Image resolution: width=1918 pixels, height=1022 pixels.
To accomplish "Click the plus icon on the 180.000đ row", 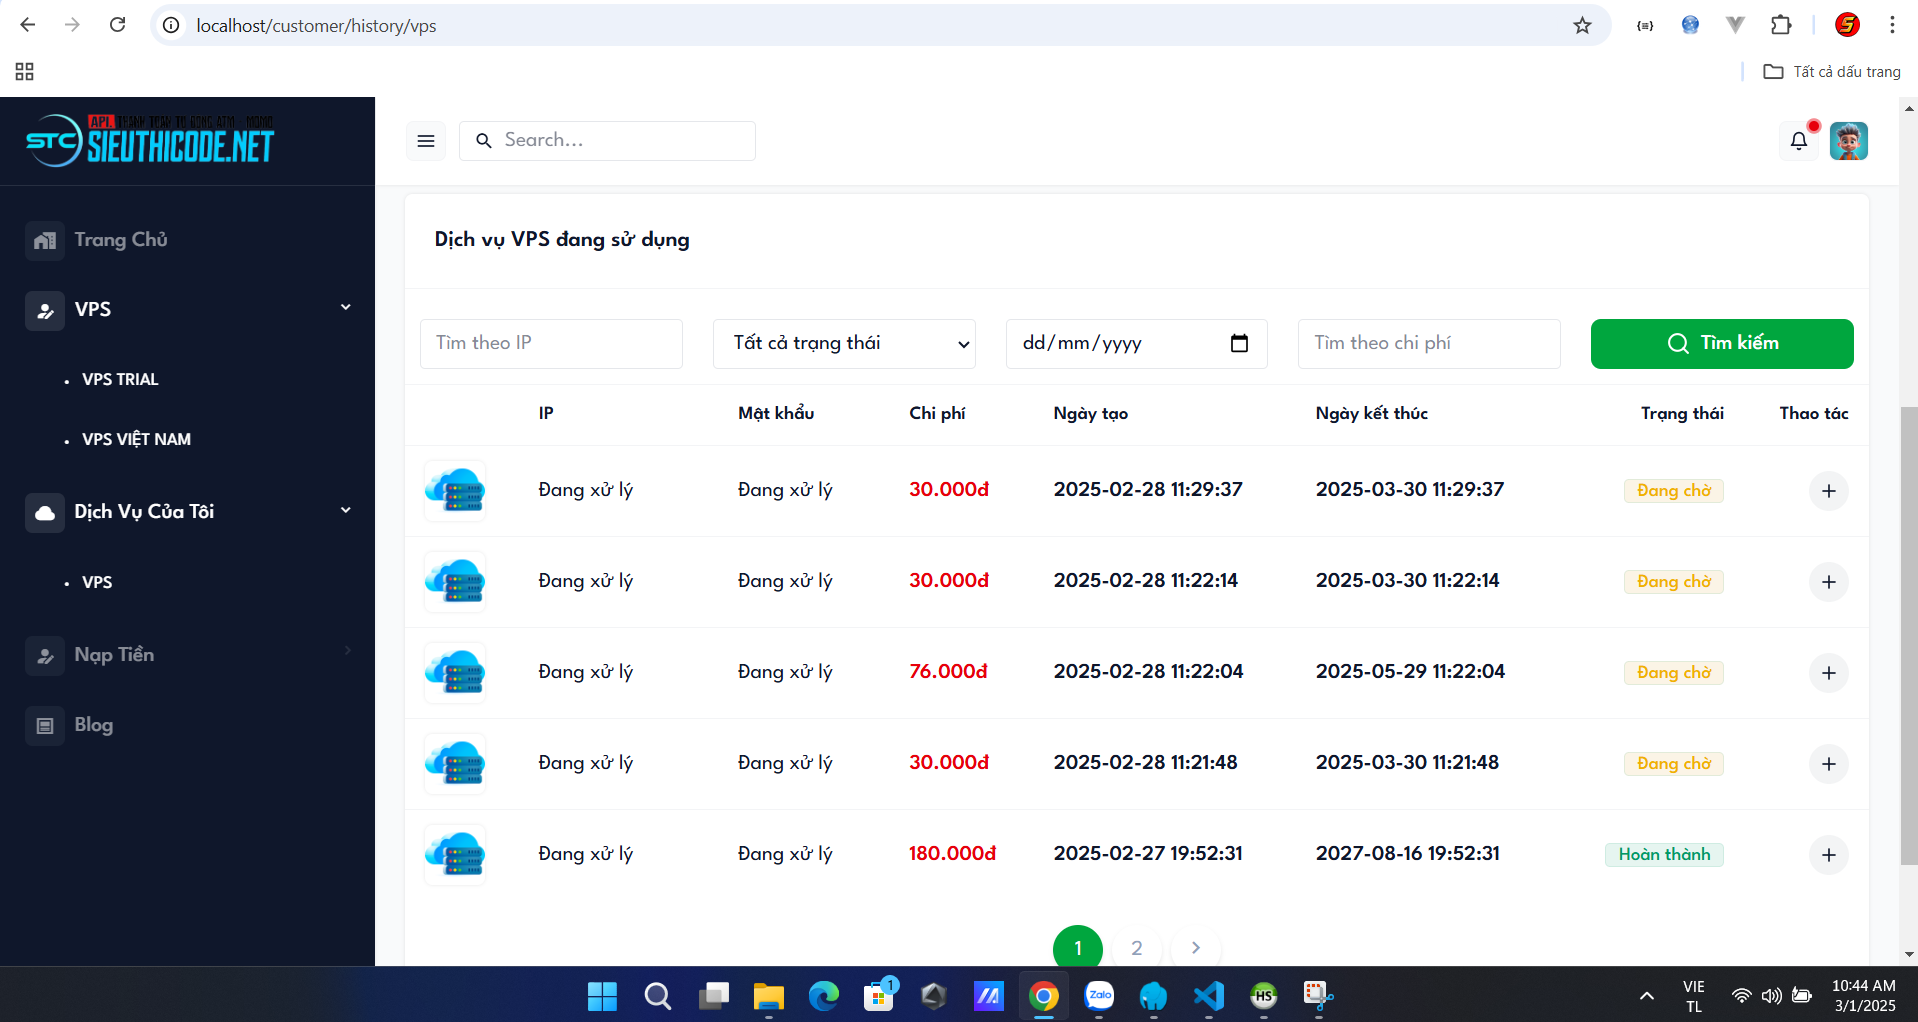I will pos(1828,855).
